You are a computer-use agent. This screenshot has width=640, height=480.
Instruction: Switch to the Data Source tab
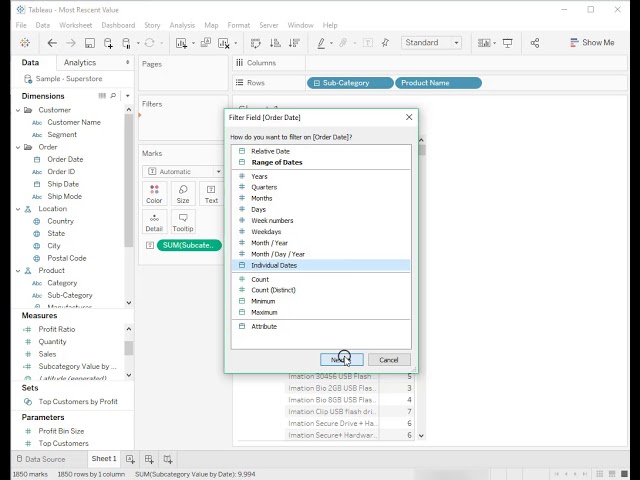coord(41,459)
